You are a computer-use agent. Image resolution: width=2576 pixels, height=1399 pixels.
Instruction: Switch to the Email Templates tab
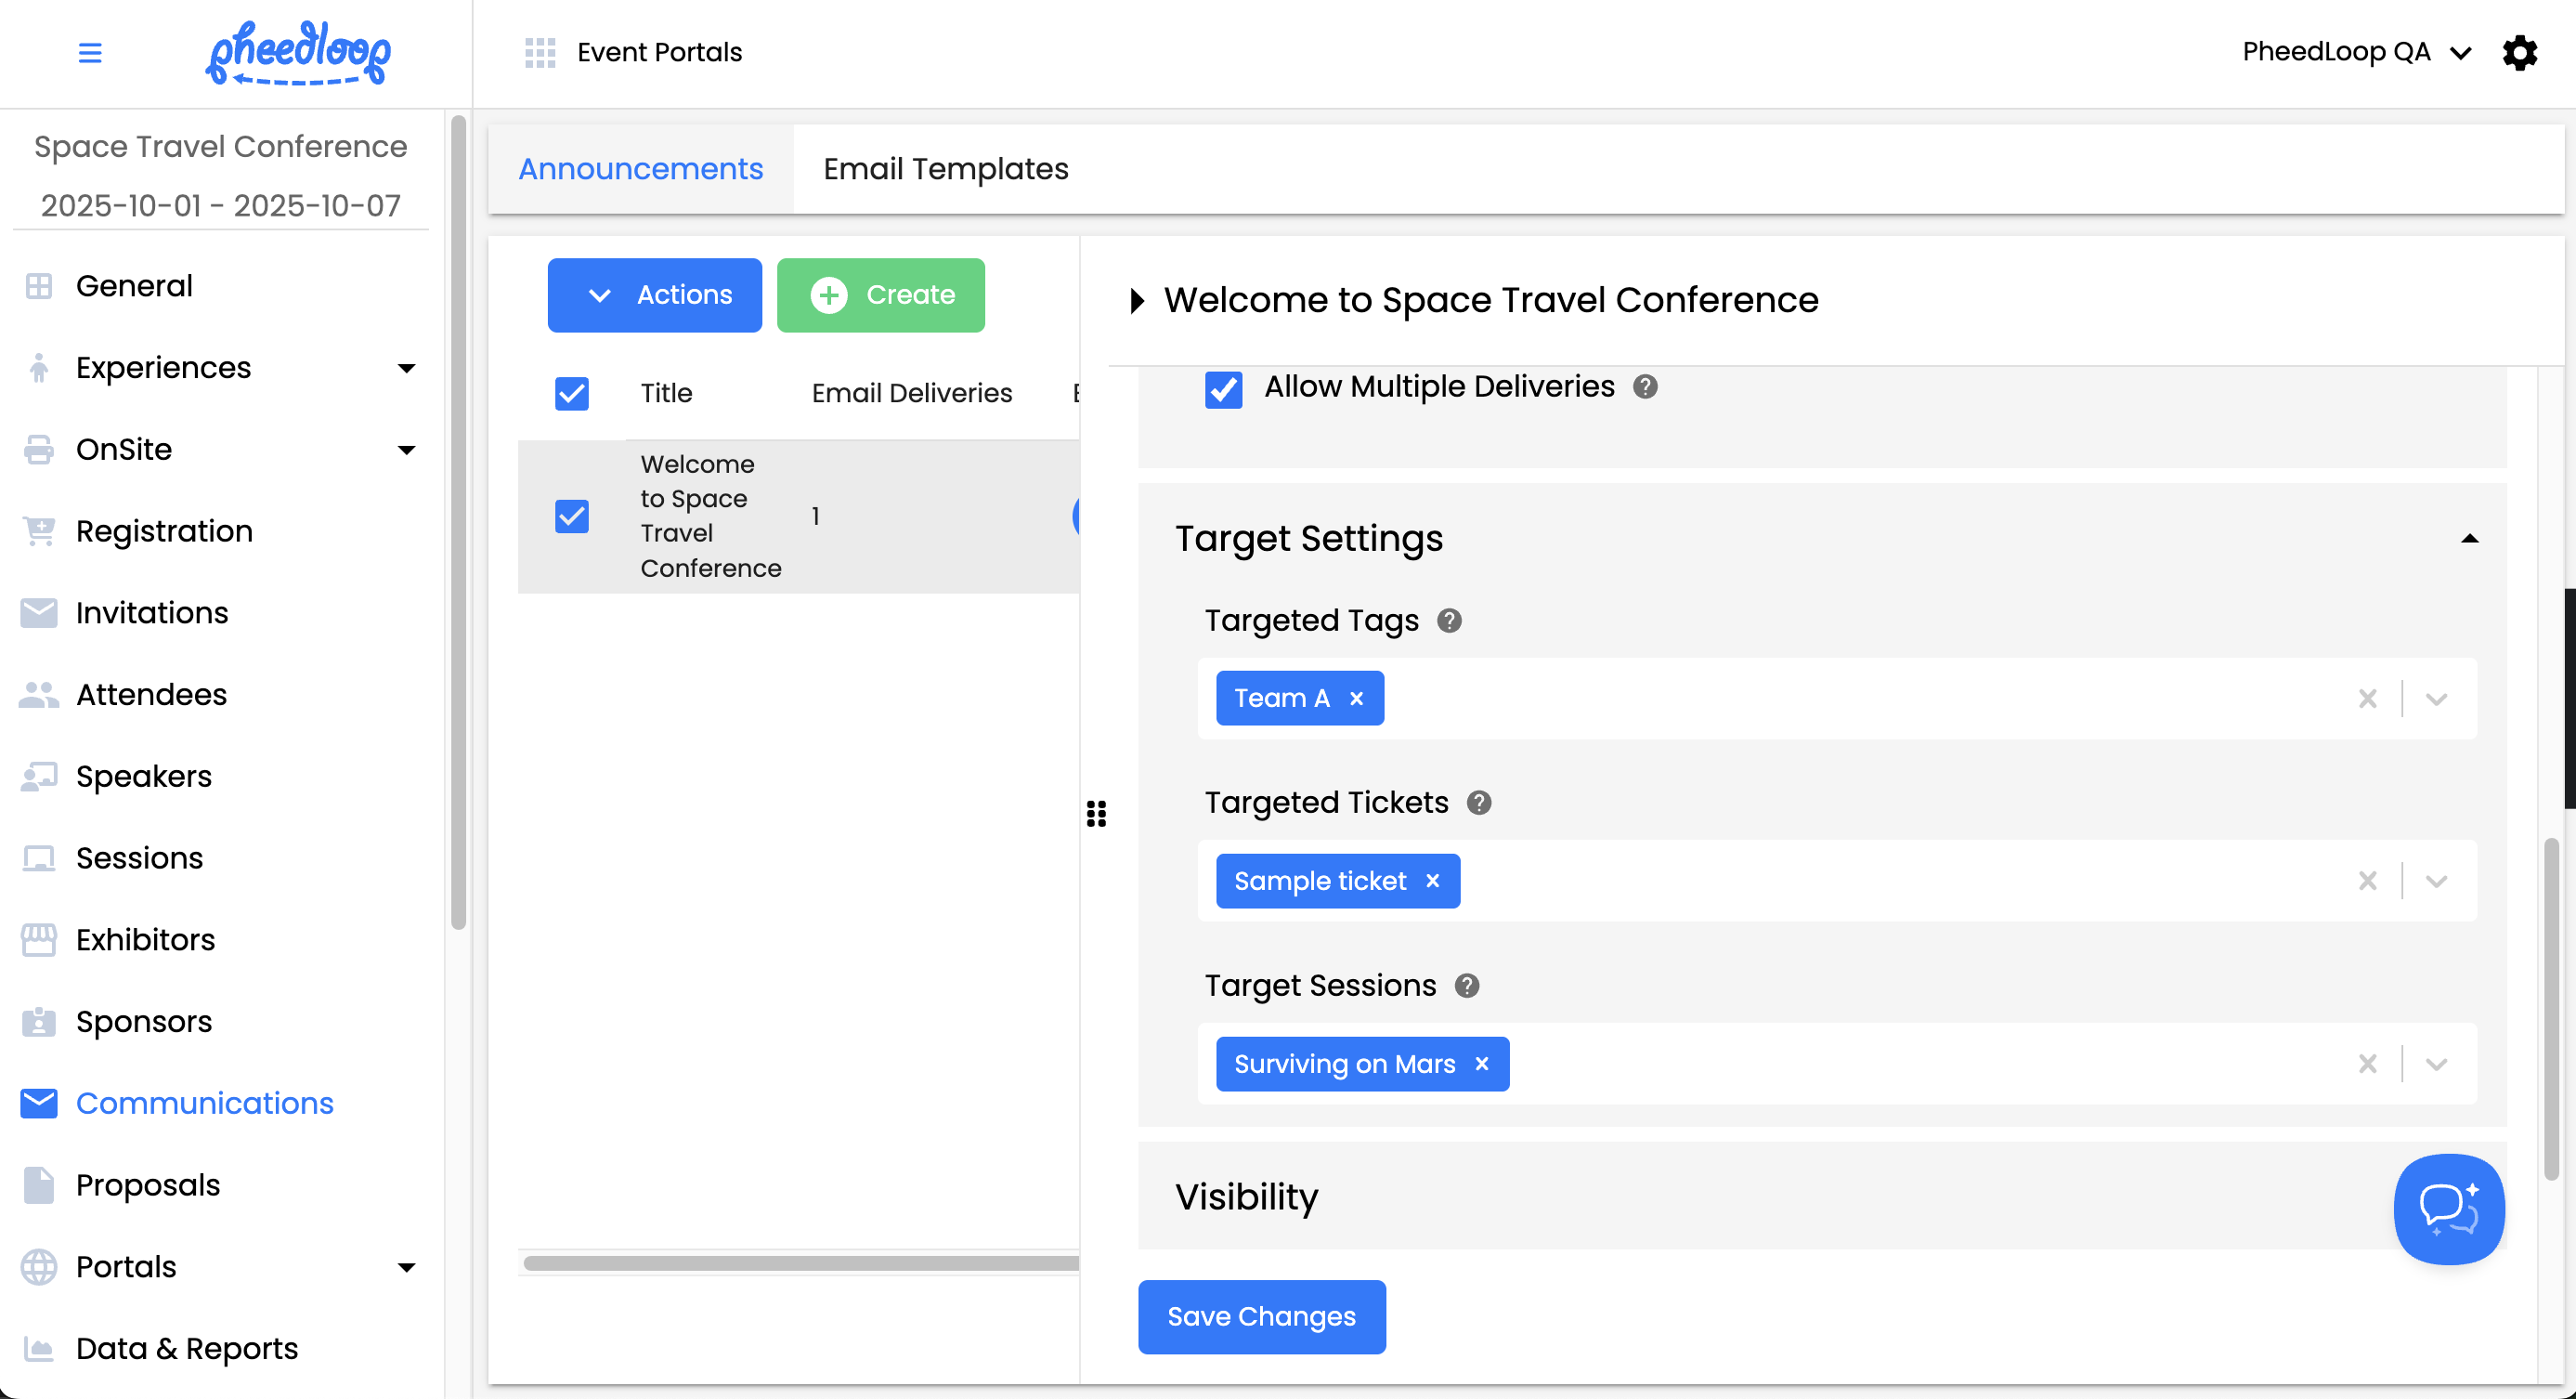click(x=945, y=169)
